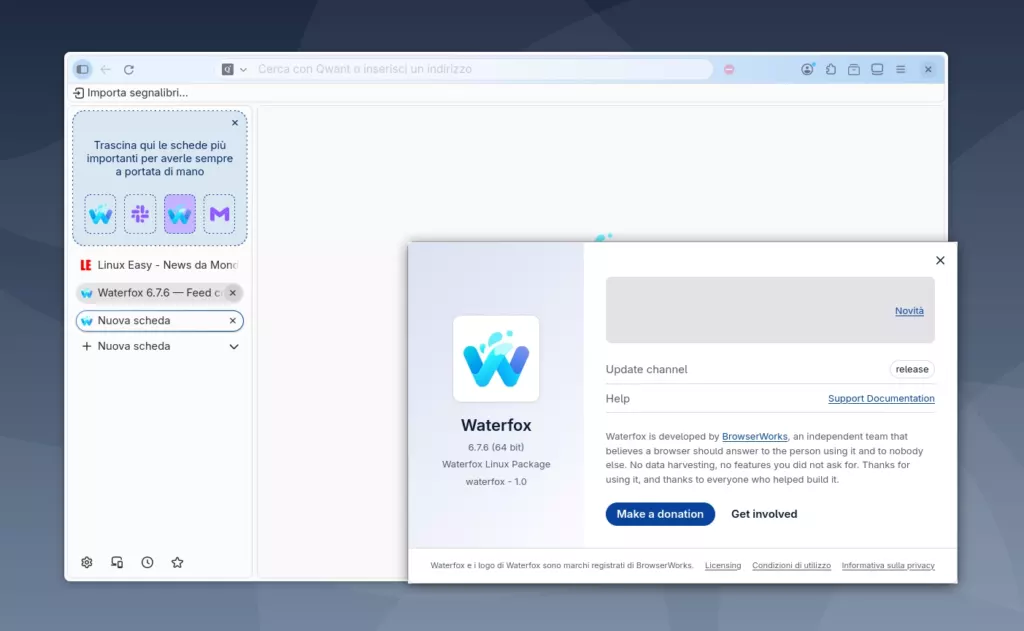The width and height of the screenshot is (1024, 631).
Task: Select the Slack pinned suggestion icon
Action: tap(140, 214)
